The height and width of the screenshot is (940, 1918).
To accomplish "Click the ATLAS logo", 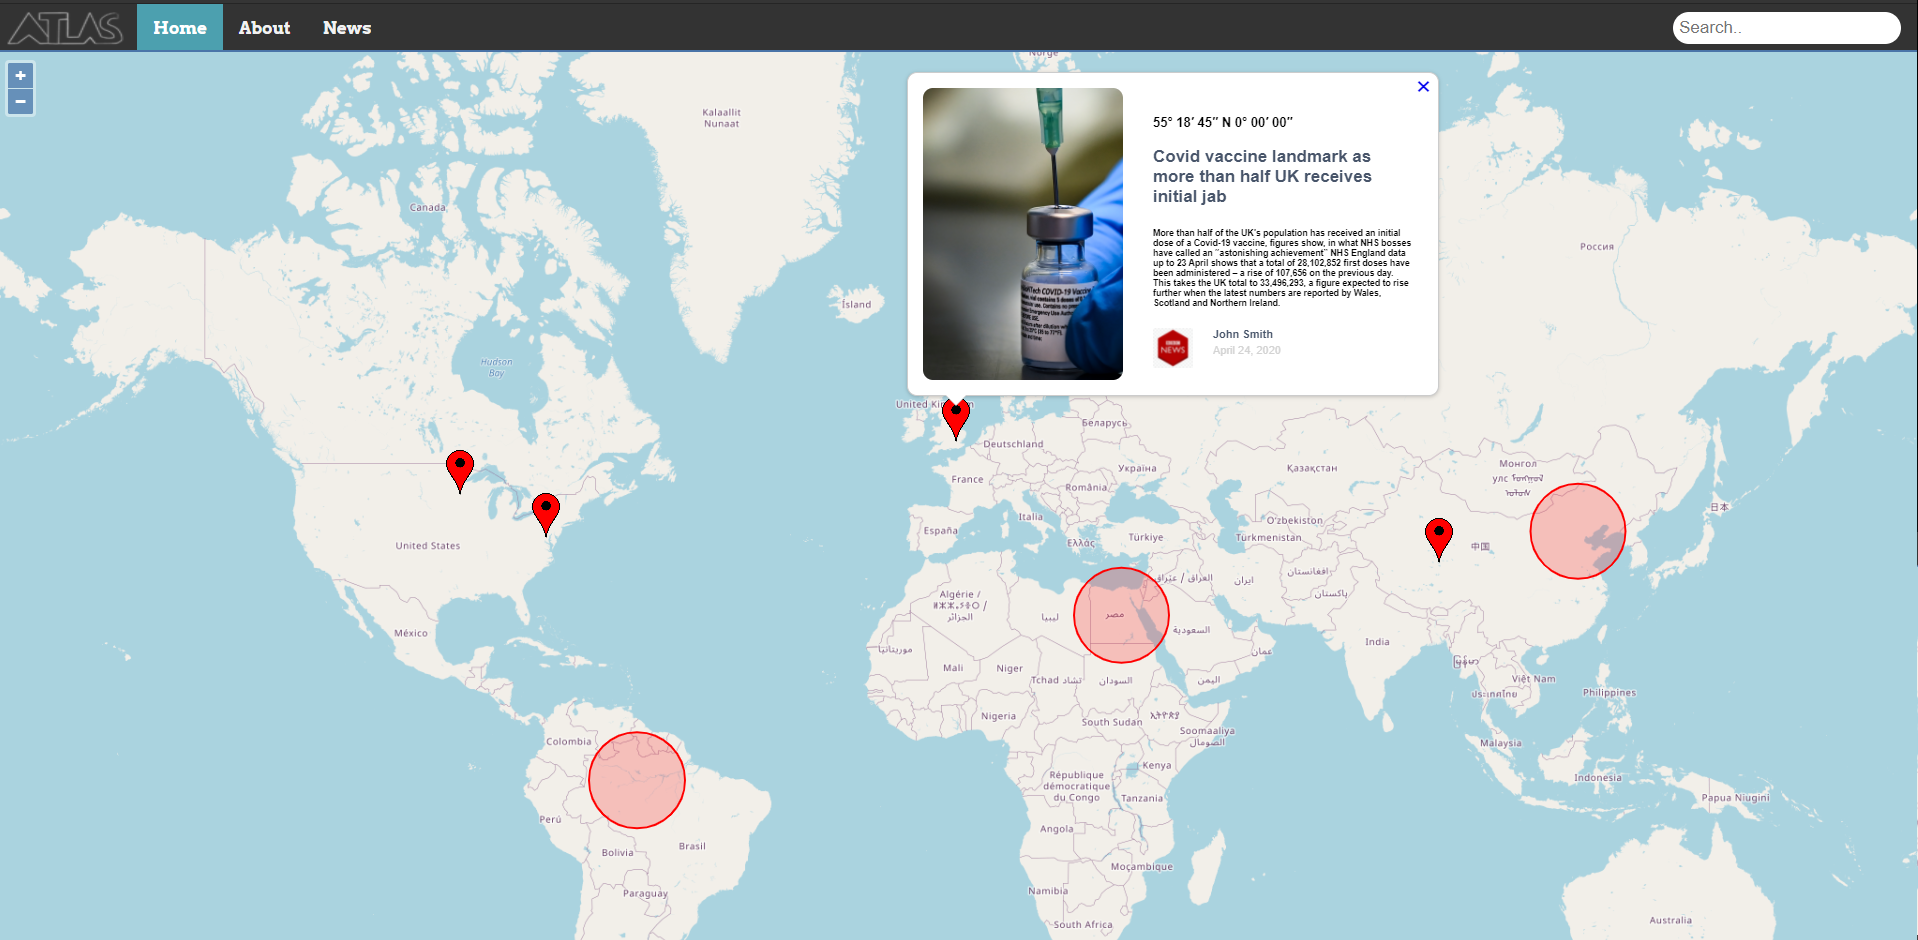I will pos(66,28).
